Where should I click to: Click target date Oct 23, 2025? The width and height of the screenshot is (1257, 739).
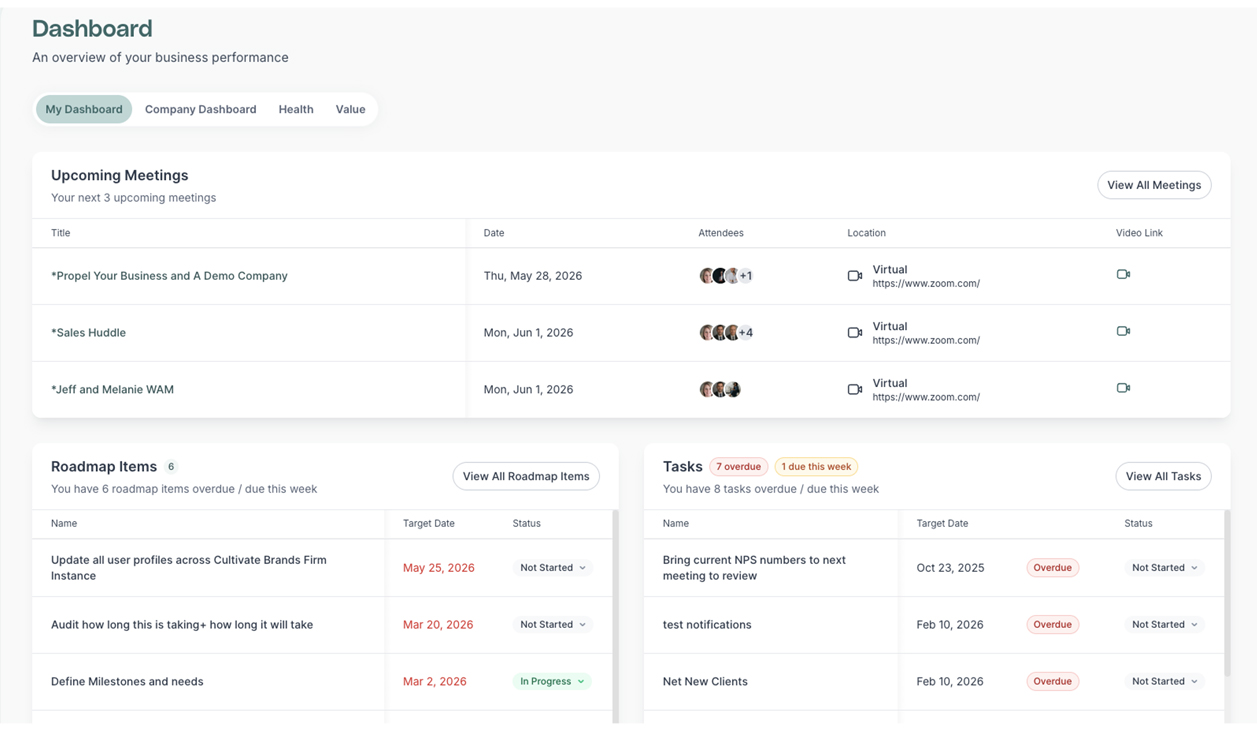click(950, 568)
